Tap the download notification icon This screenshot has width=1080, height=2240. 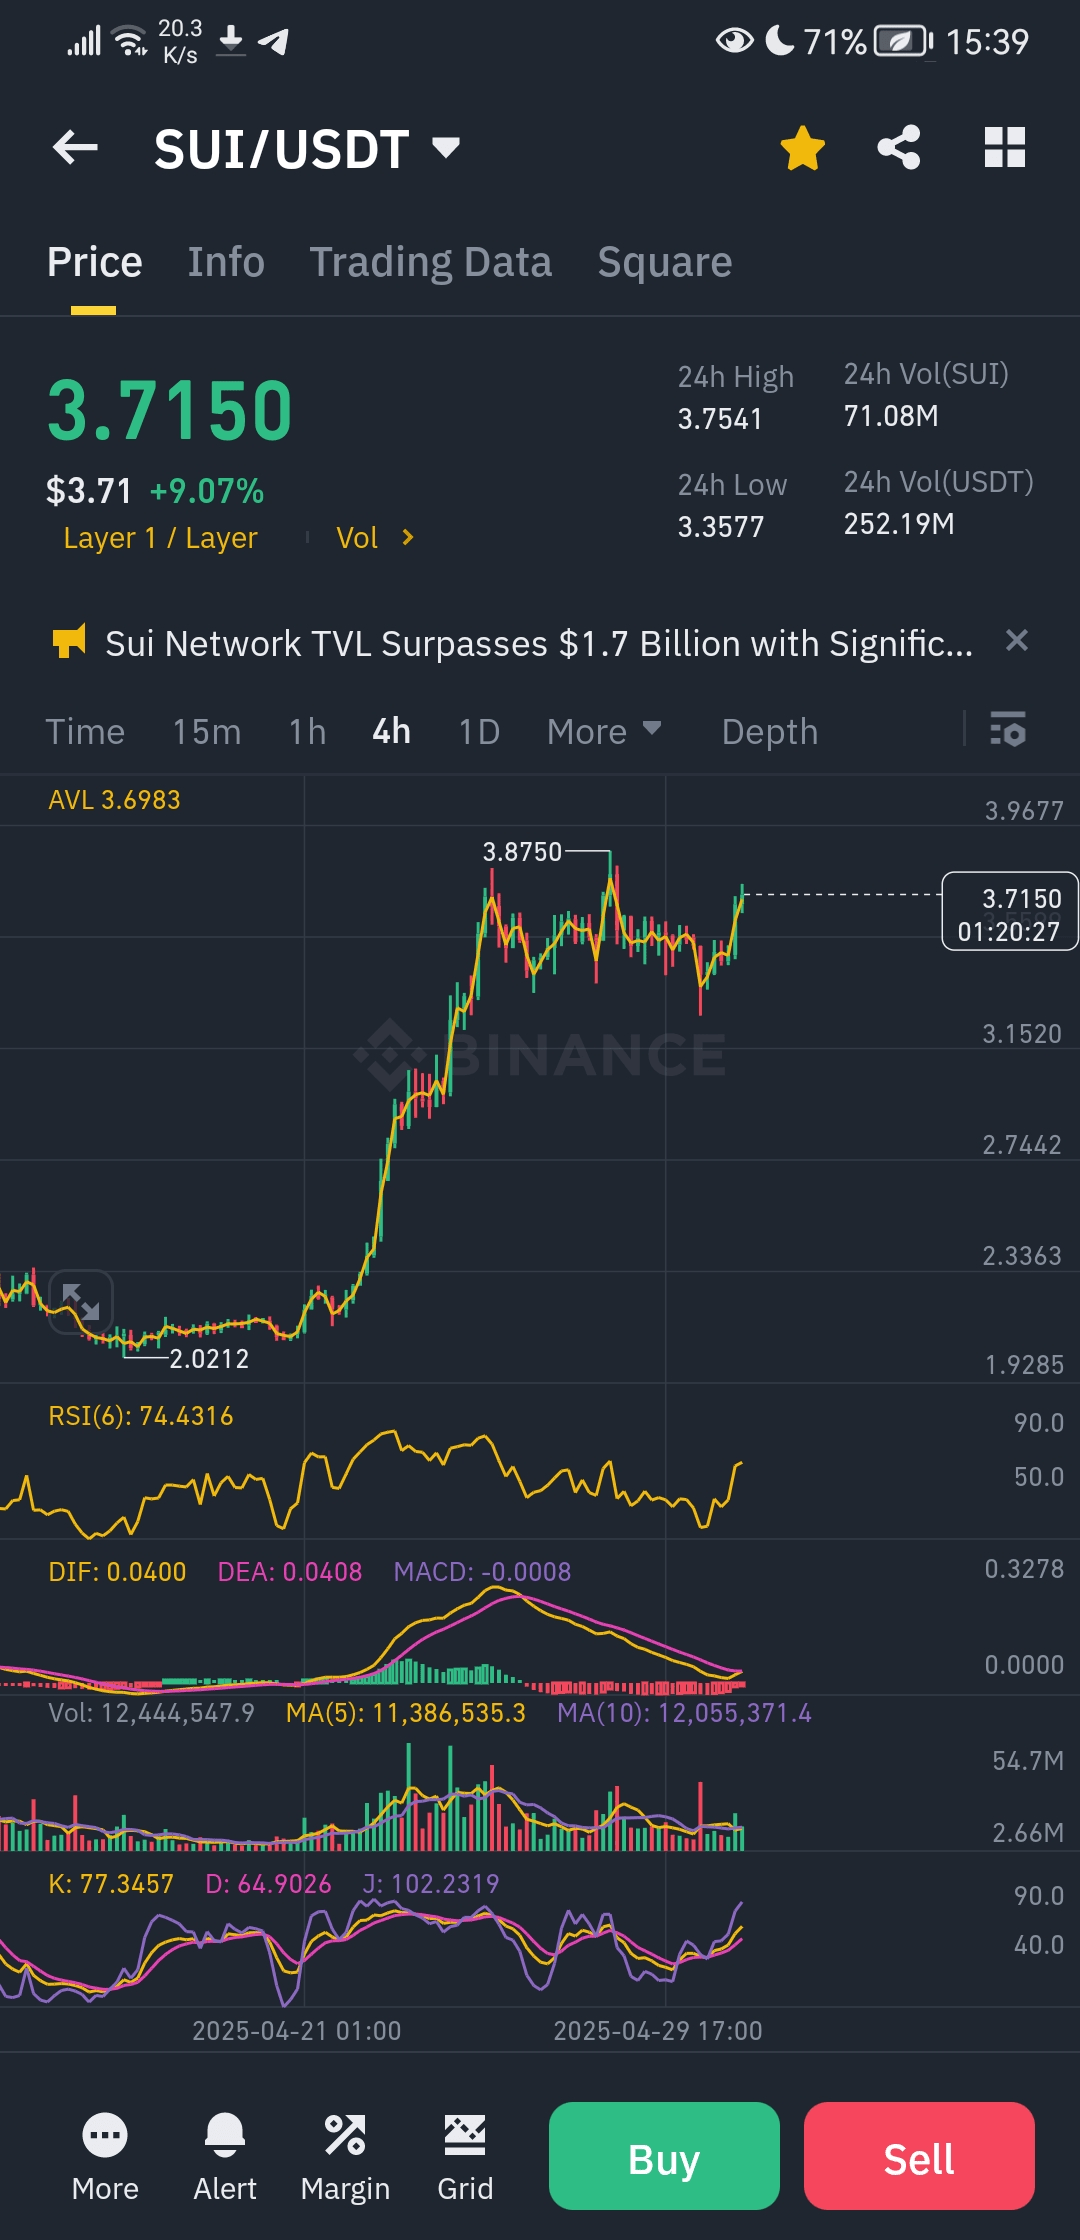click(231, 40)
